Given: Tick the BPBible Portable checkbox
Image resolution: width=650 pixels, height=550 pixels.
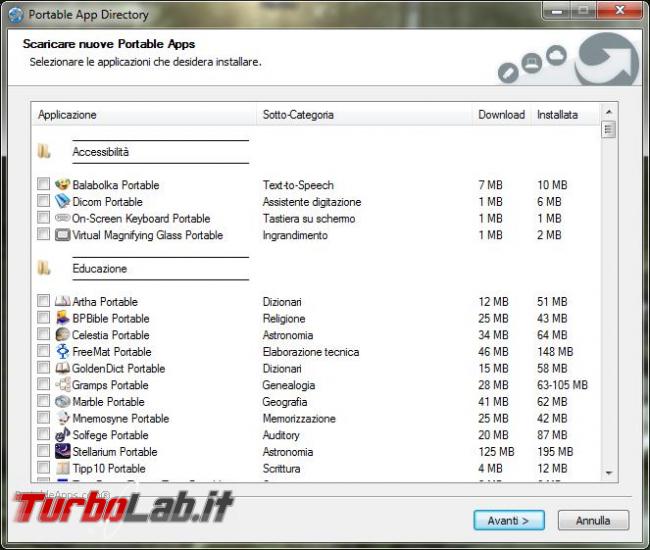Looking at the screenshot, I should pos(43,317).
